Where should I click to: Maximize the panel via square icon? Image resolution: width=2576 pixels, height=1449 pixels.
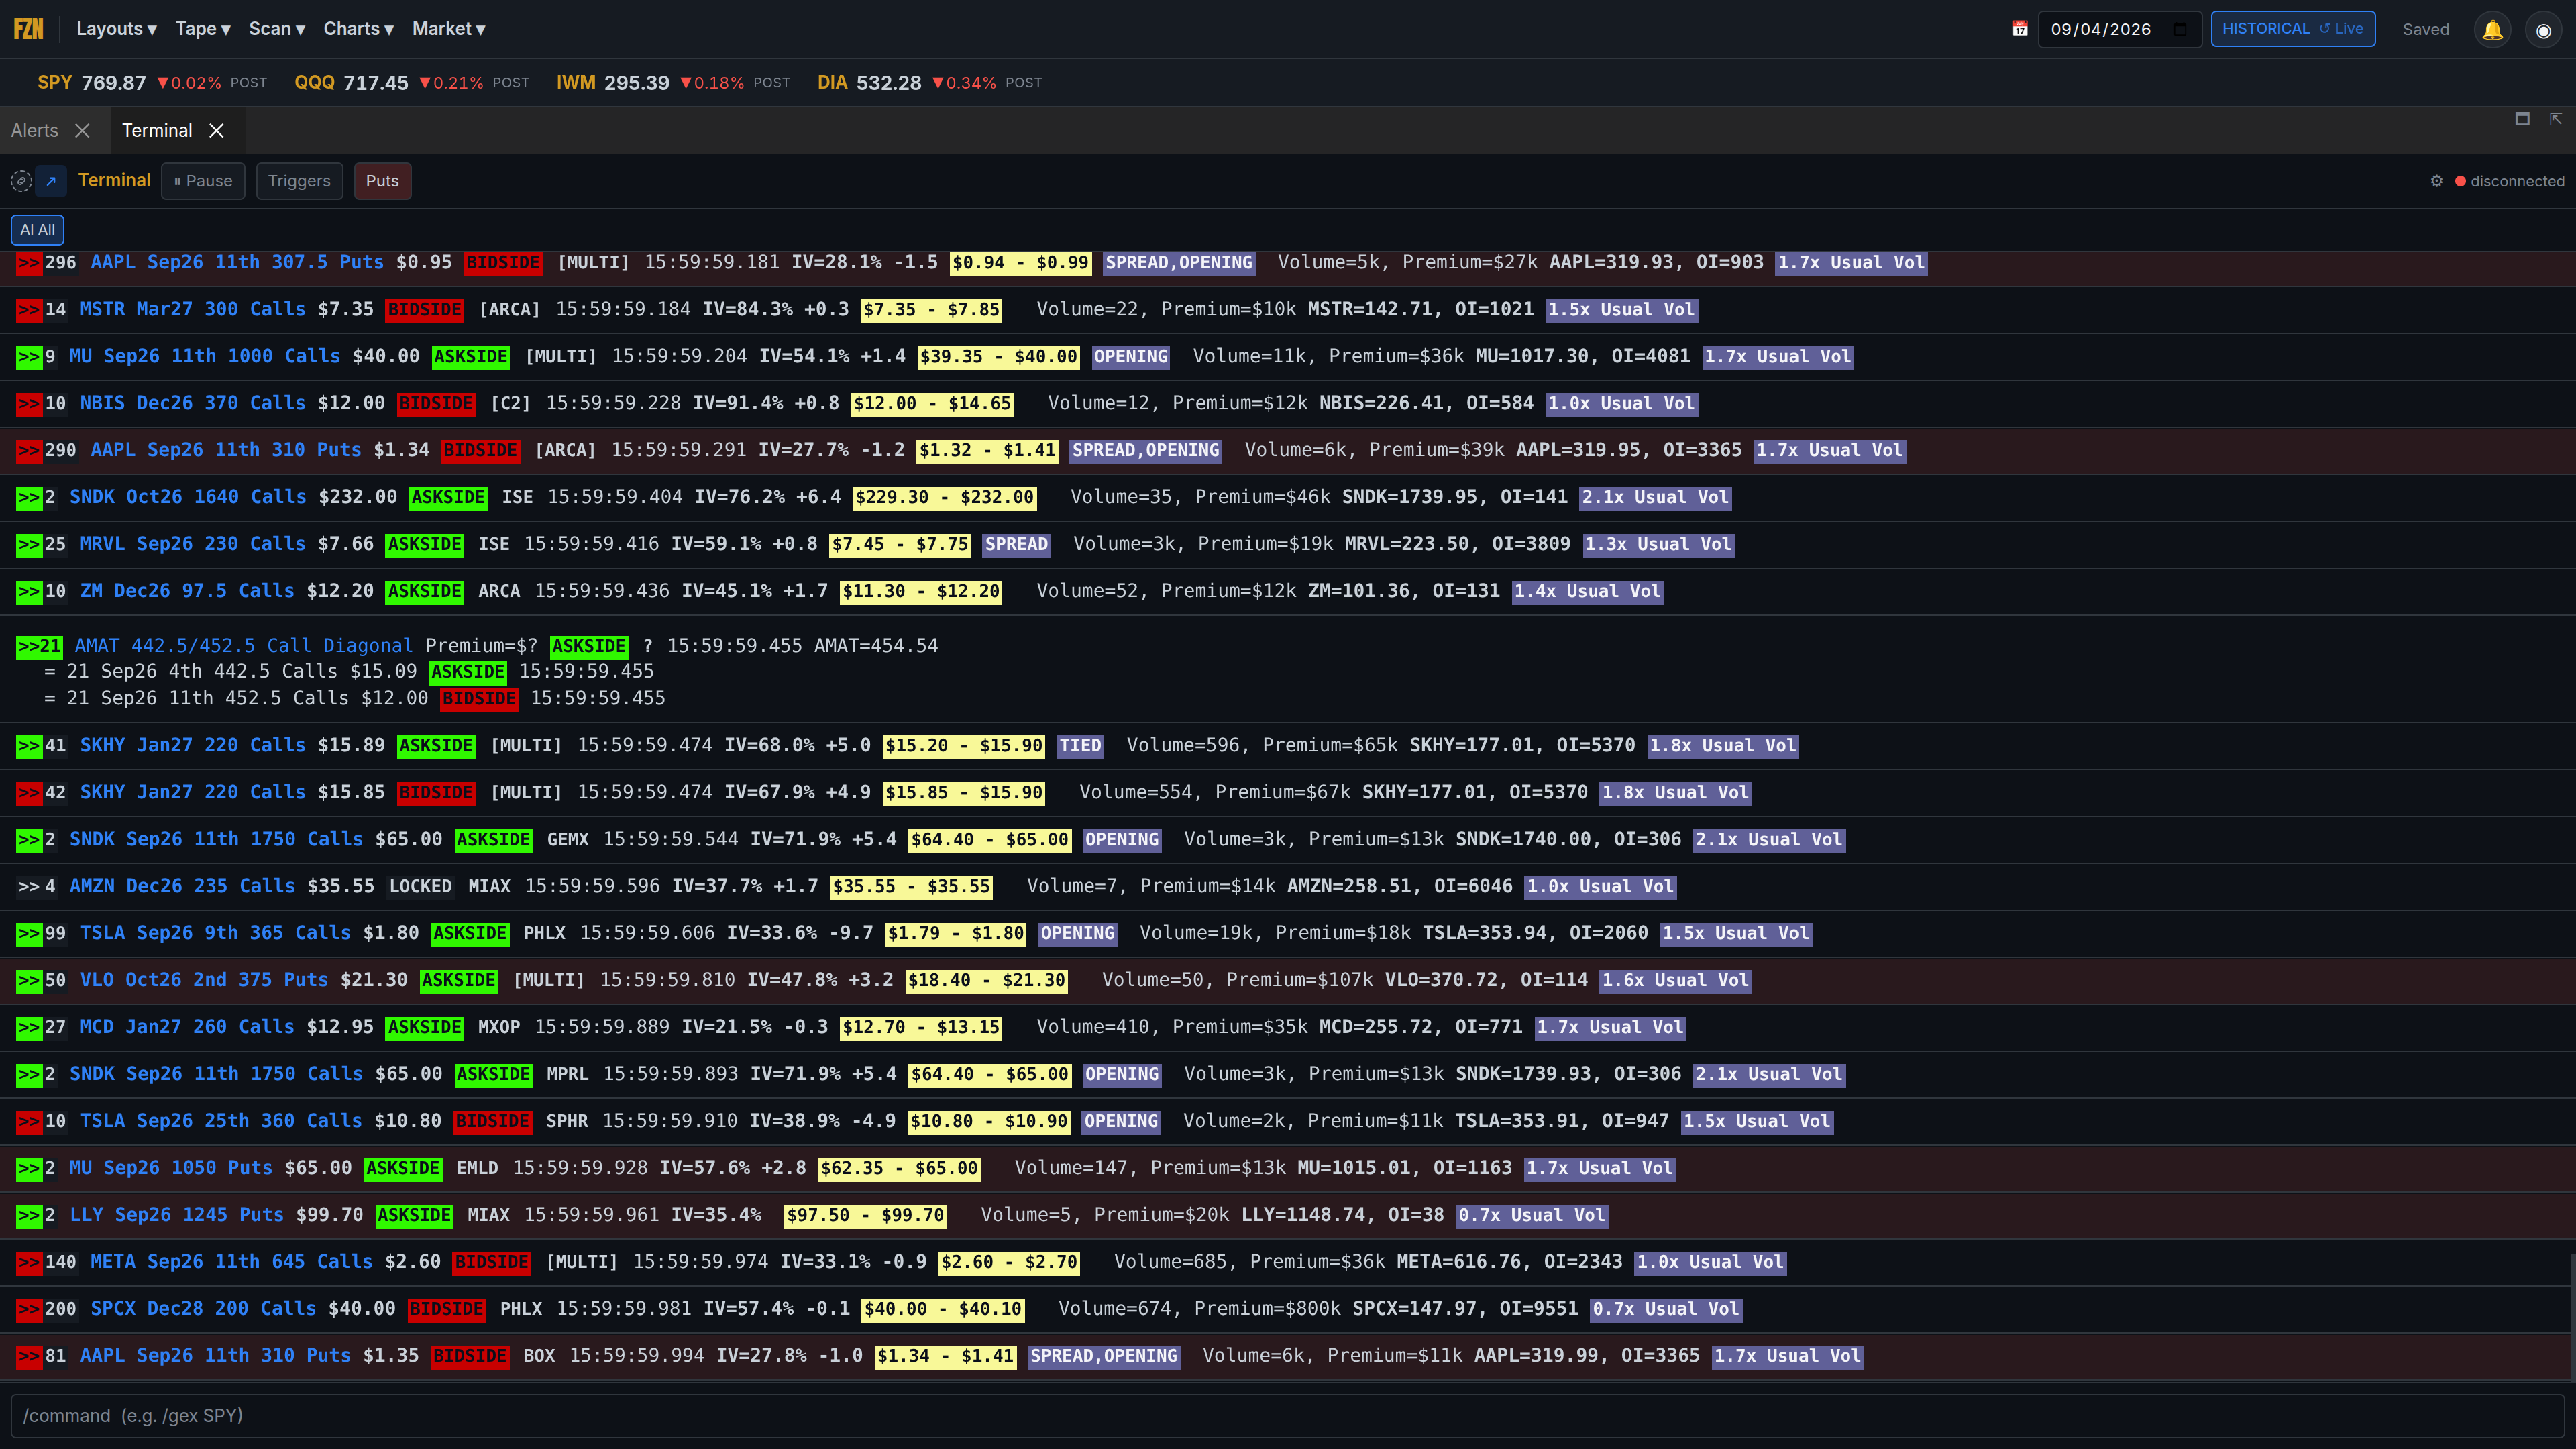2522,119
